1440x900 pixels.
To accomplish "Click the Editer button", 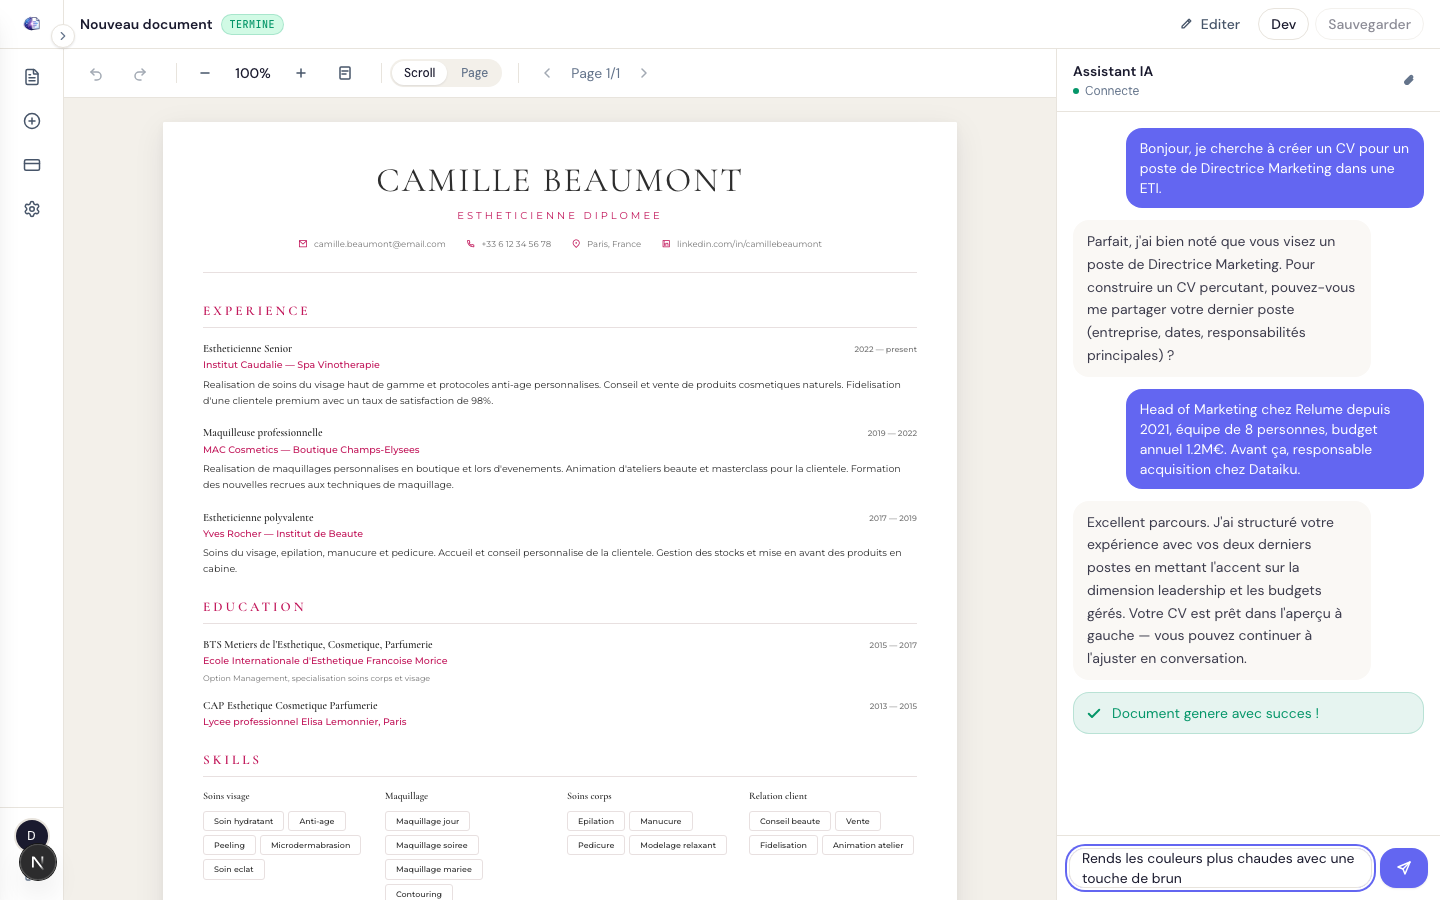I will 1210,24.
